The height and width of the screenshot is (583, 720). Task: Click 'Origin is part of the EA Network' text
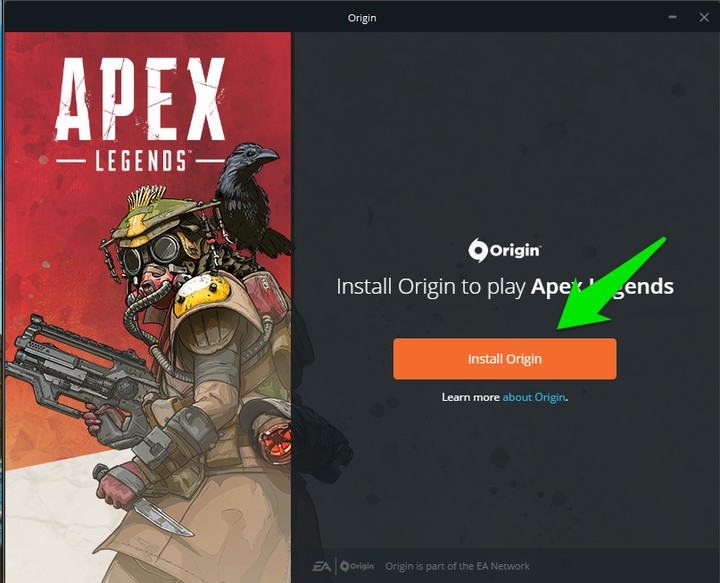coord(457,566)
